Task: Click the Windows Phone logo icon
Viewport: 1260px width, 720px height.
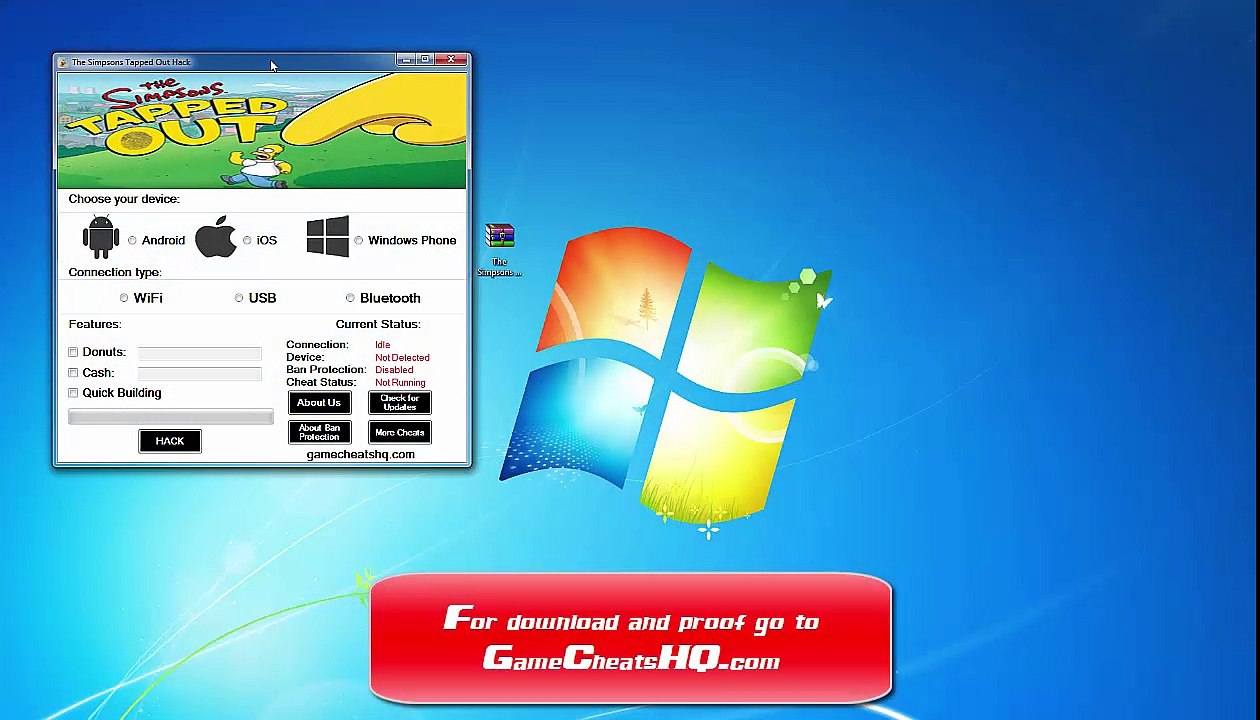Action: tap(328, 237)
